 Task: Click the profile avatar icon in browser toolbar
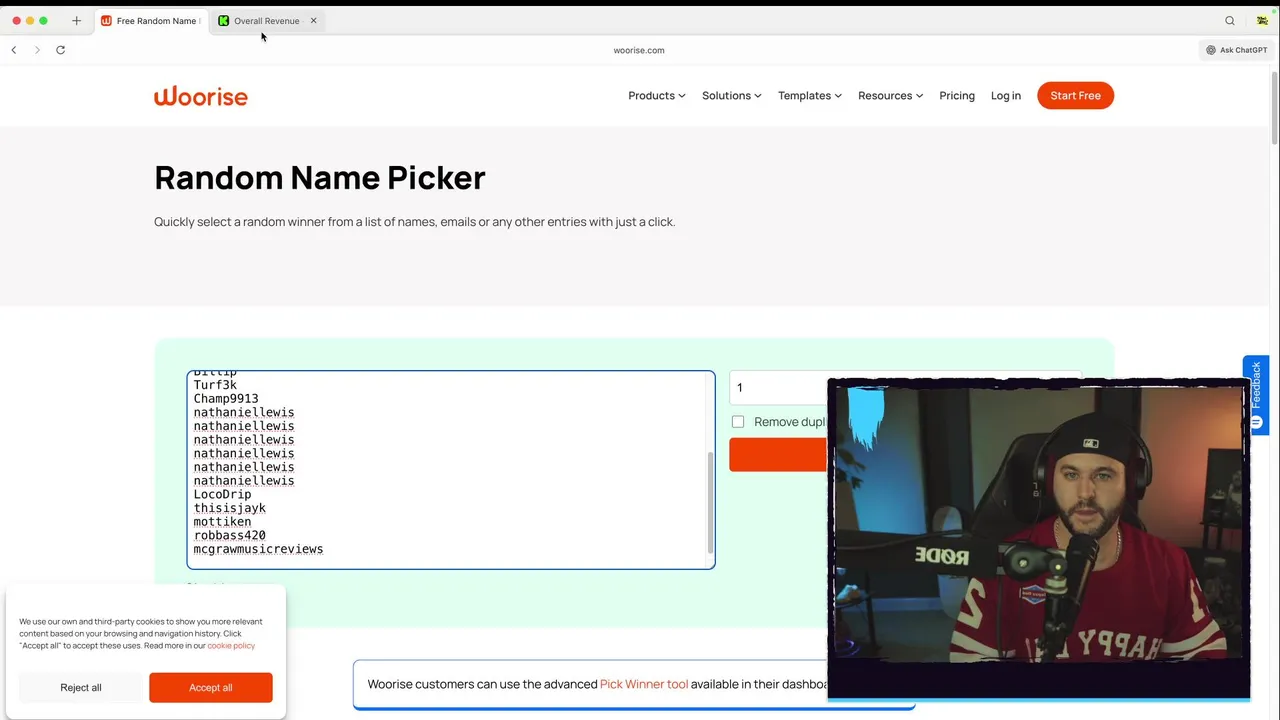(x=1262, y=20)
